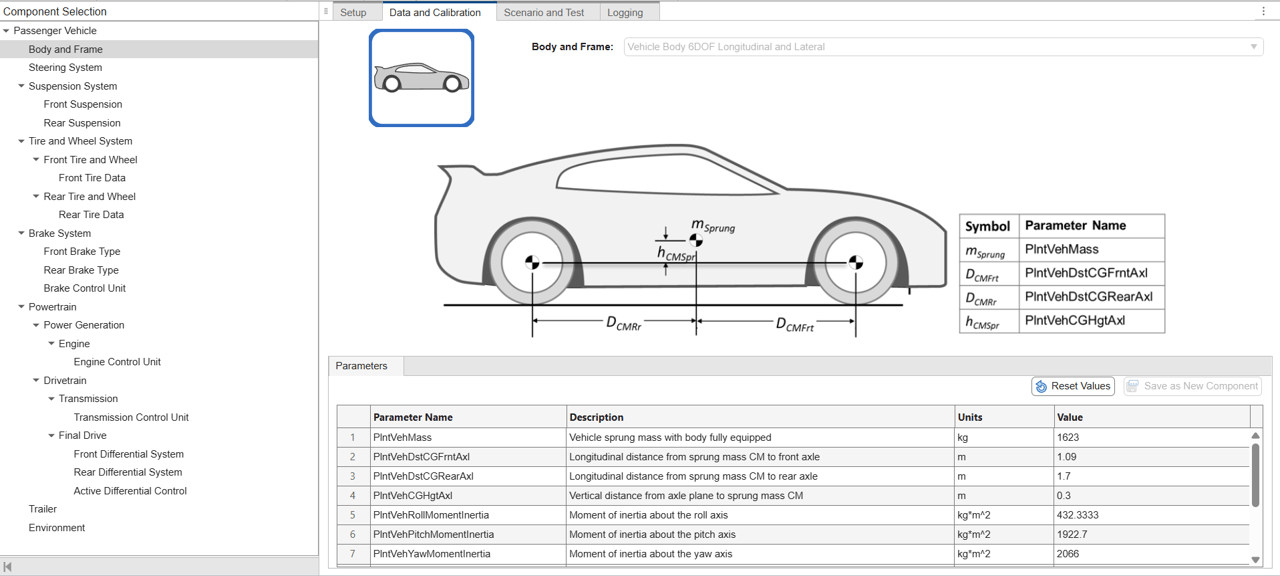Click the parameter table scroll down arrow
1280x576 pixels.
pos(1256,560)
